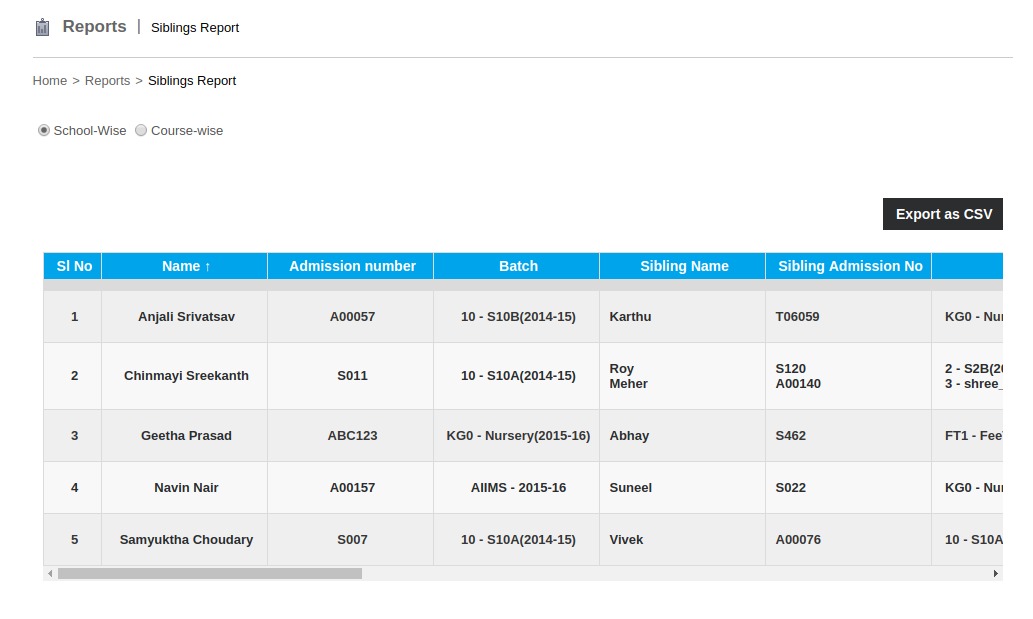
Task: Click the Samyuktha Choudary name cell
Action: coord(186,540)
